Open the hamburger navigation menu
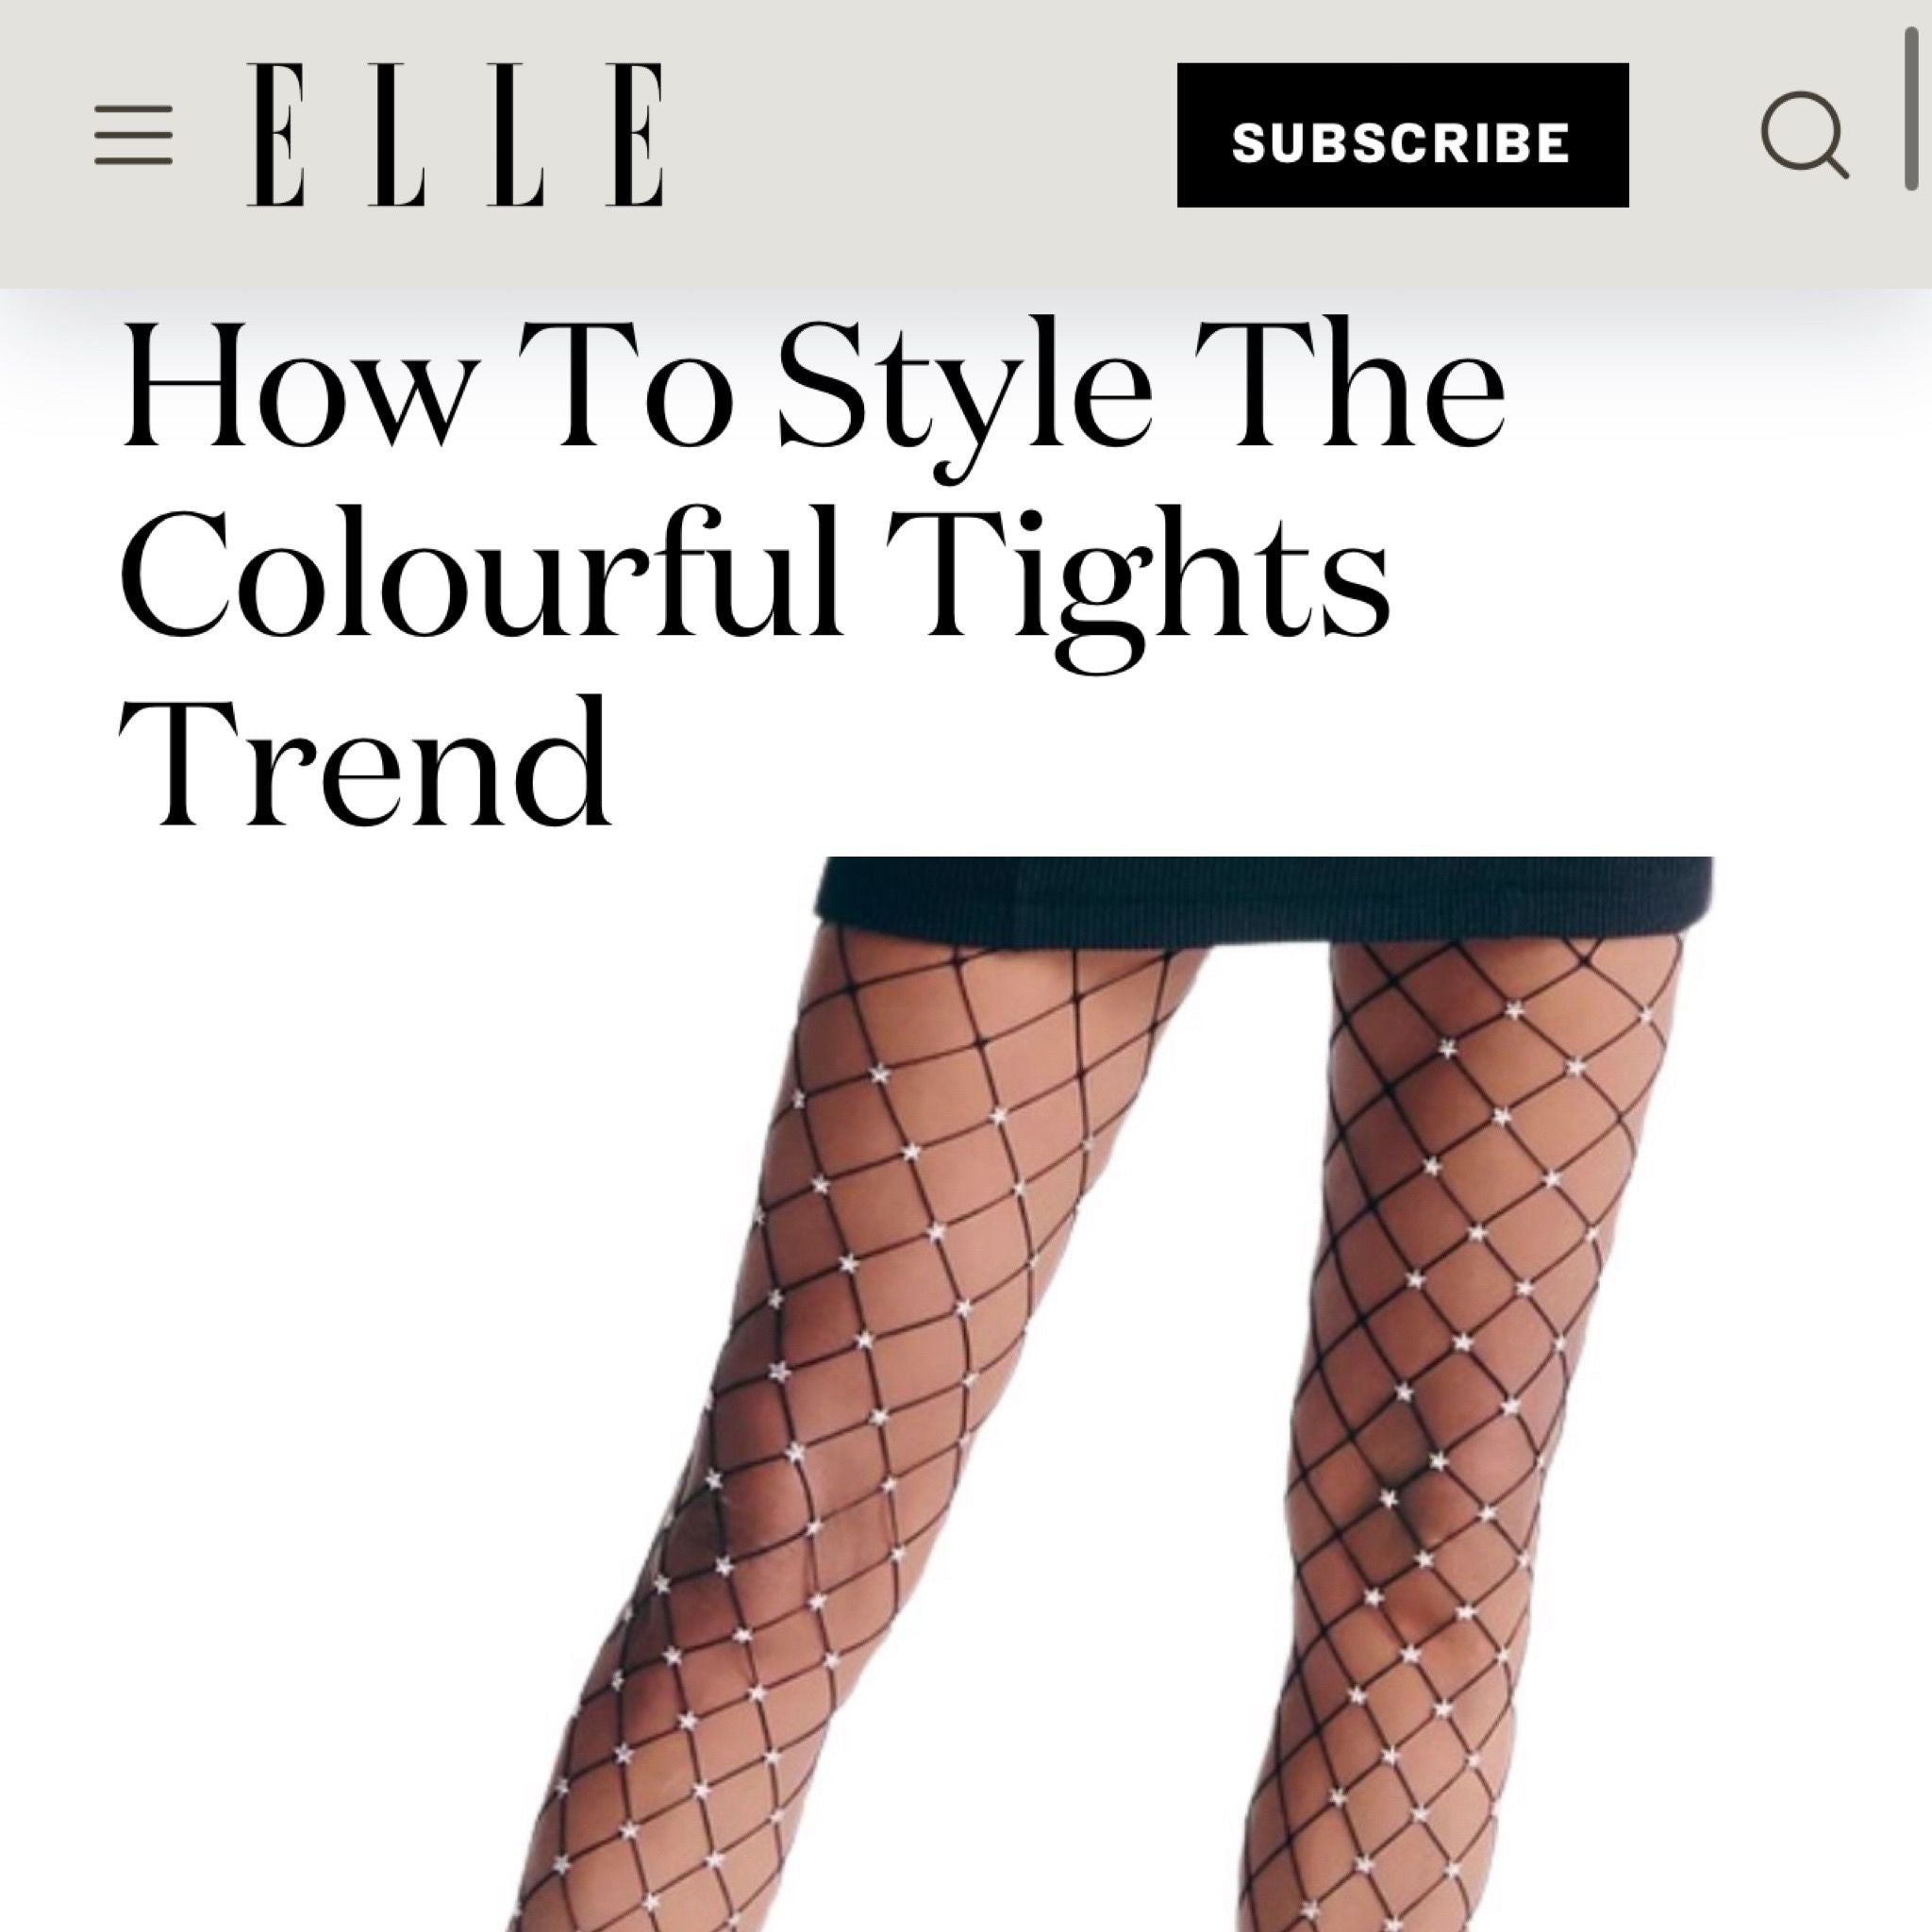Viewport: 1932px width, 1932px height. pyautogui.click(x=133, y=135)
